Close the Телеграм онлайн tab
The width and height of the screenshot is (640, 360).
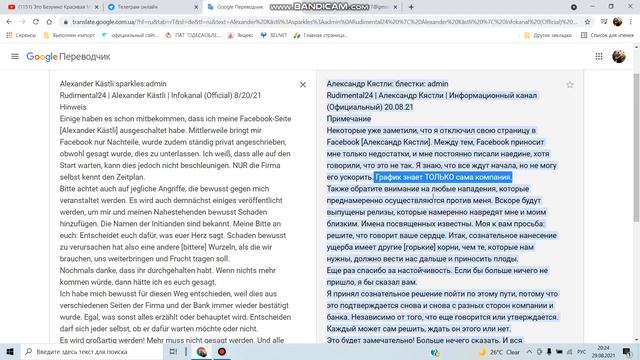[x=196, y=7]
